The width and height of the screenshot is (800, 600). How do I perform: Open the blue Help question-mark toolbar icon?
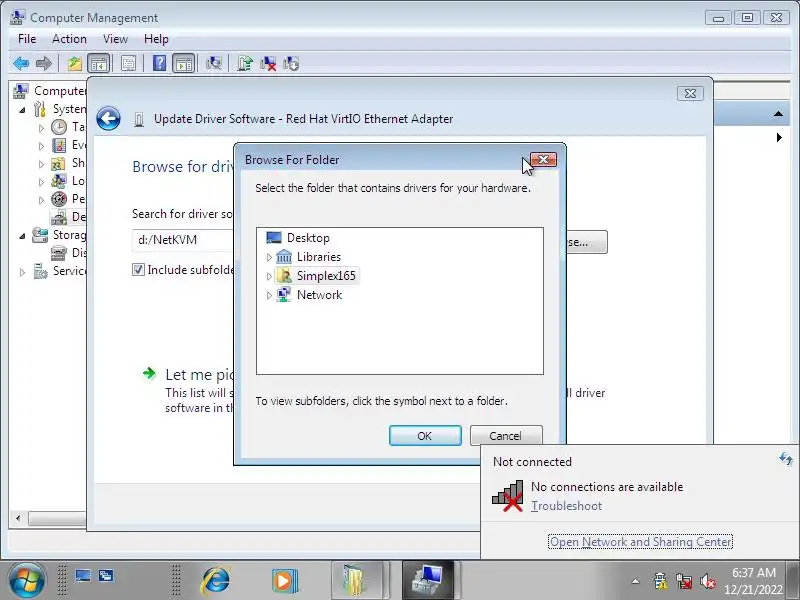click(x=159, y=63)
